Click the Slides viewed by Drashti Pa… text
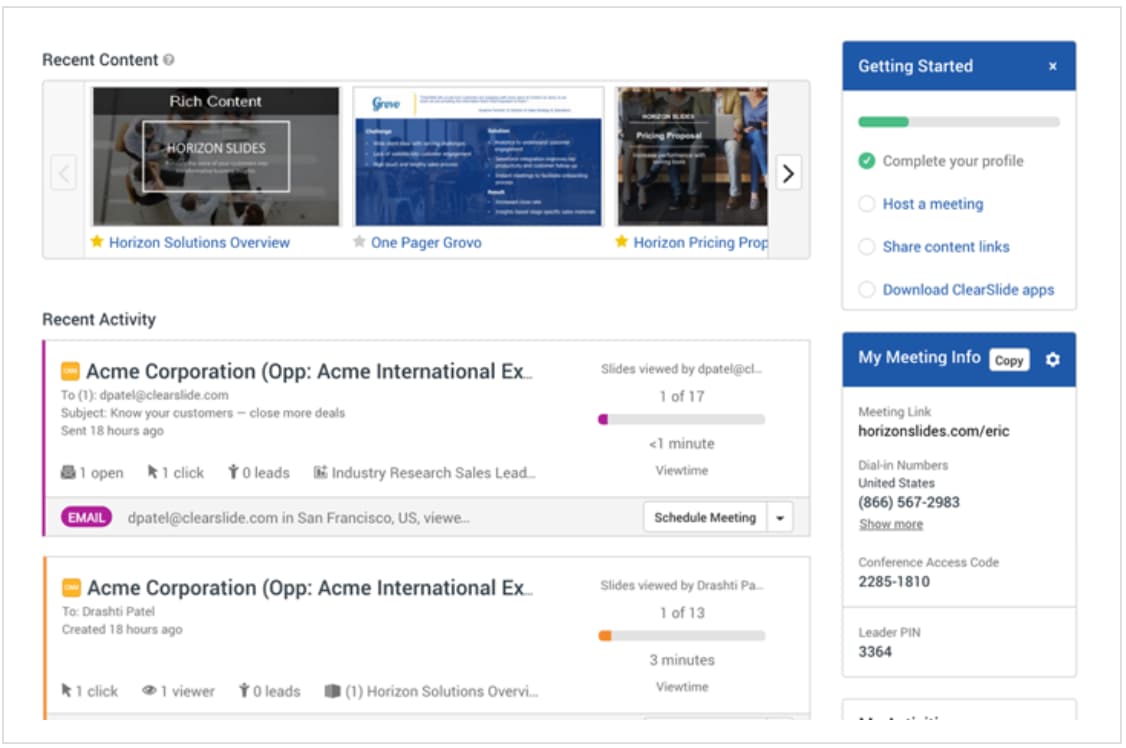The width and height of the screenshot is (1126, 748). (x=681, y=585)
